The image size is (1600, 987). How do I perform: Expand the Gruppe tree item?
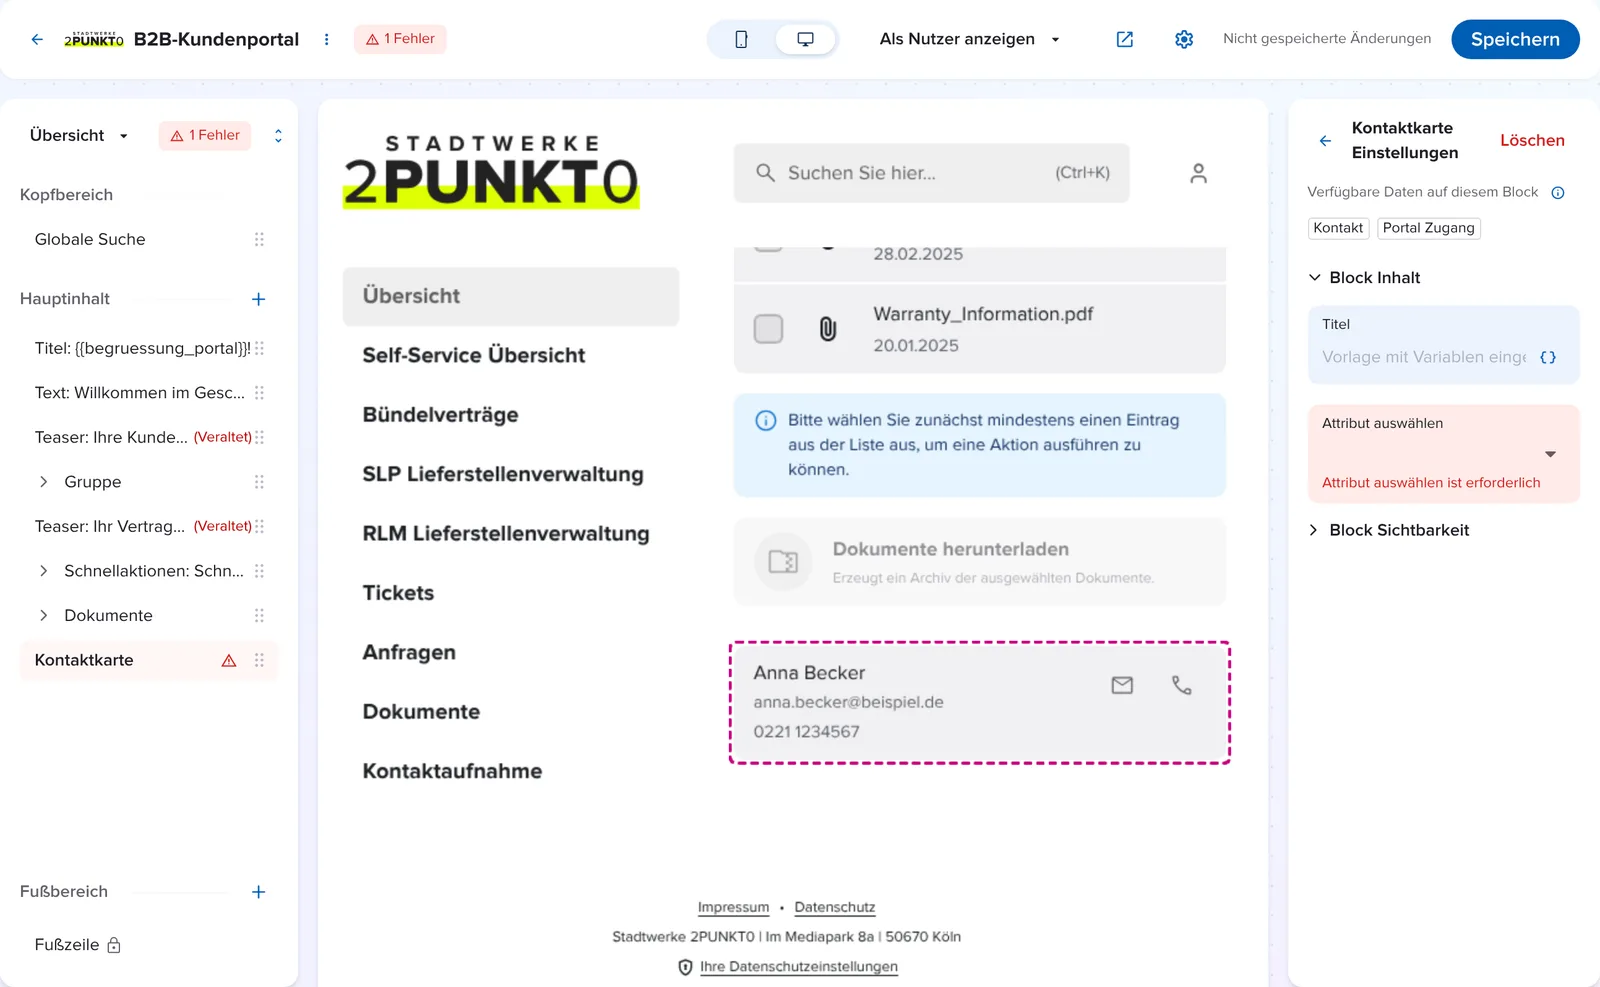(x=43, y=482)
